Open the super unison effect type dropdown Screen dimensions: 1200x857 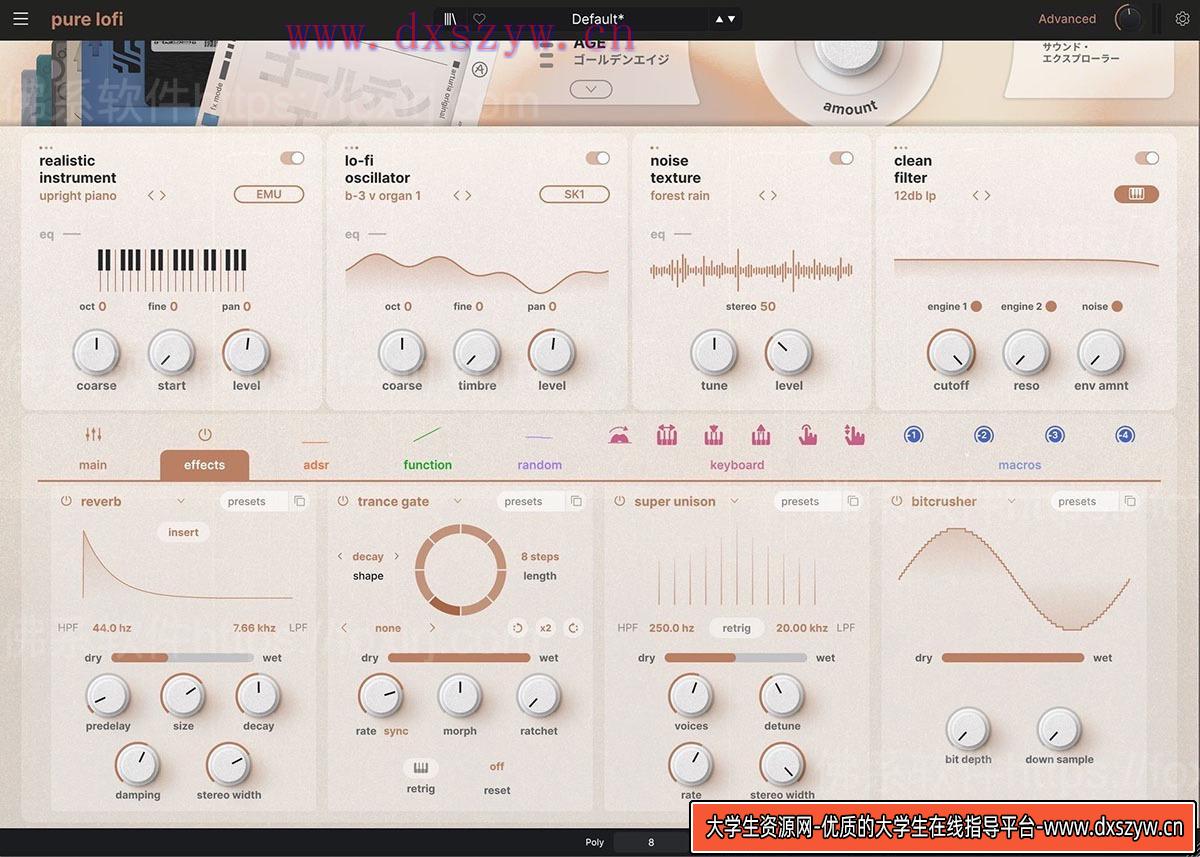click(x=734, y=501)
